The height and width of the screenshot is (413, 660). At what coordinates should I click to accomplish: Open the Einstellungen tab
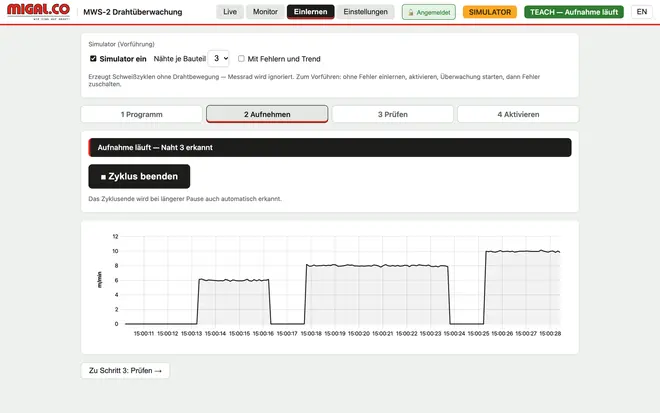point(365,12)
